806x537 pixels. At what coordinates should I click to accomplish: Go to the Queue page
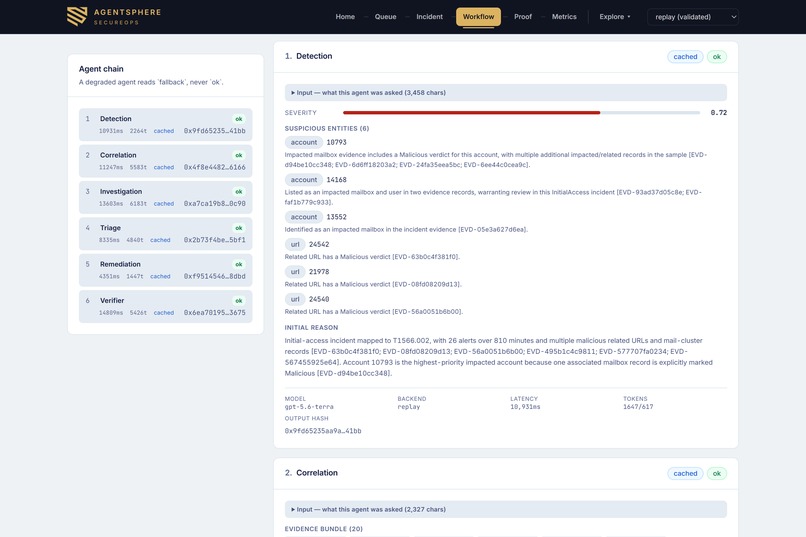pos(385,16)
